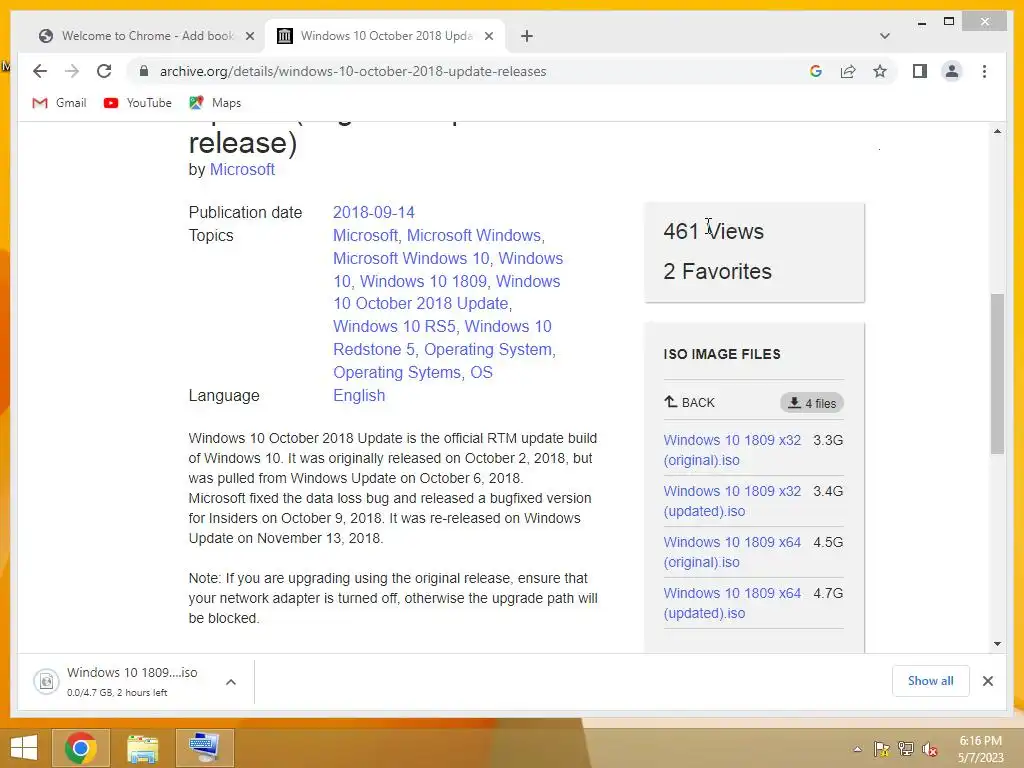Click the 461 Views text

pos(714,231)
